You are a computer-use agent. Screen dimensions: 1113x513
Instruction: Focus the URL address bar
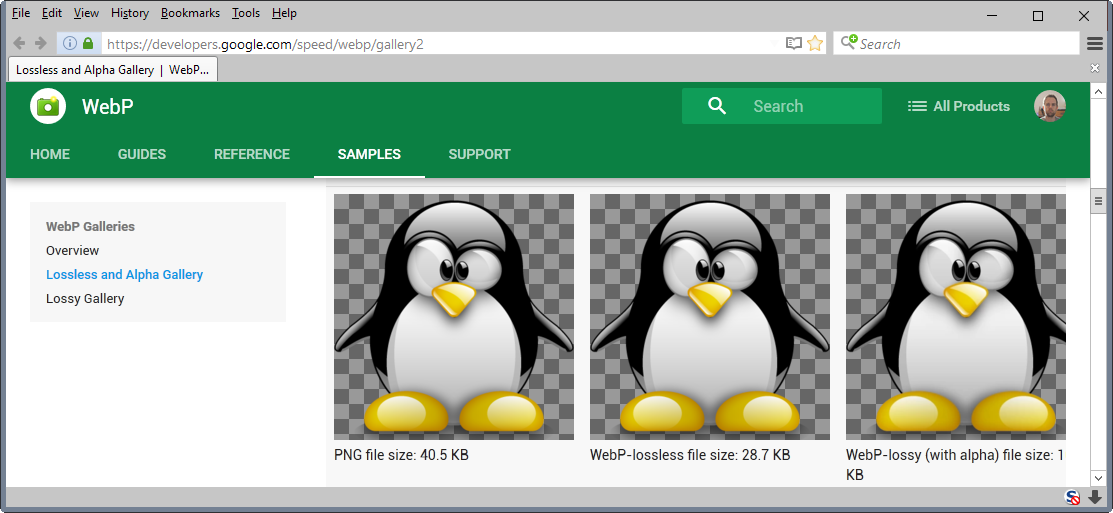(x=440, y=44)
